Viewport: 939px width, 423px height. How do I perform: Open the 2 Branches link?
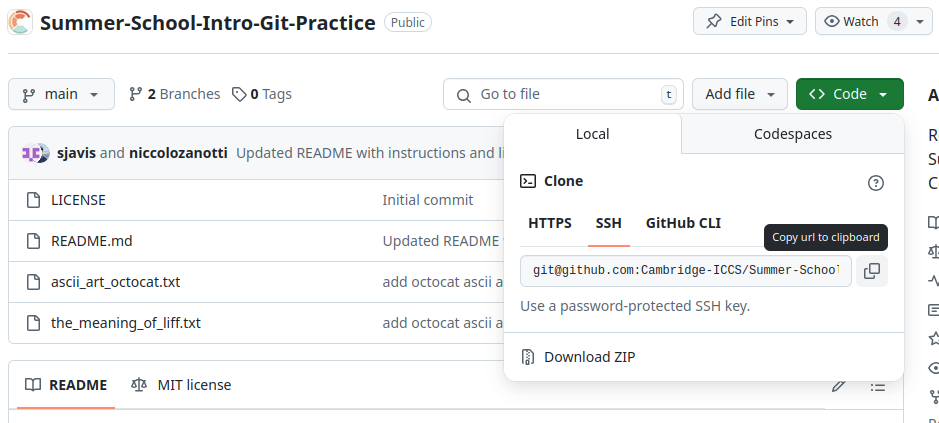pos(175,94)
